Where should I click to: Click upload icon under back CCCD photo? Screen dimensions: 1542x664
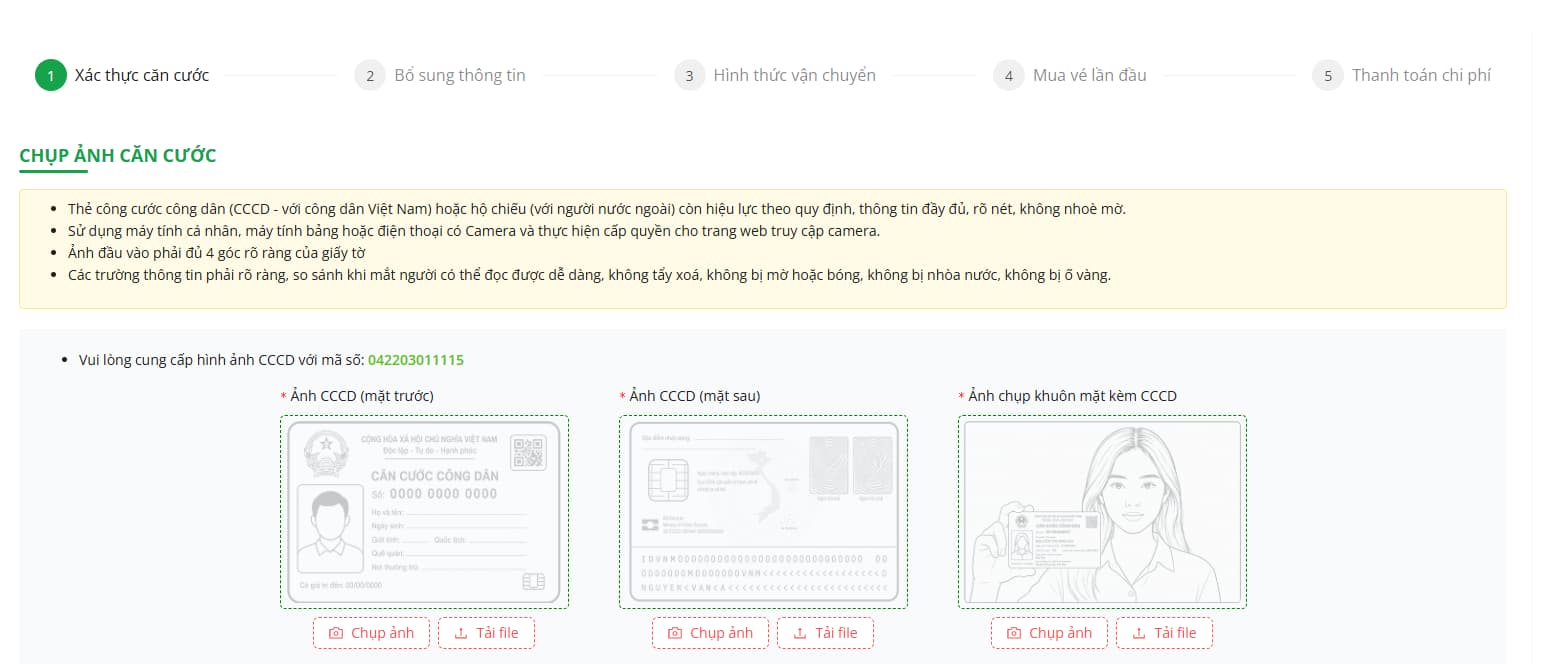[799, 633]
